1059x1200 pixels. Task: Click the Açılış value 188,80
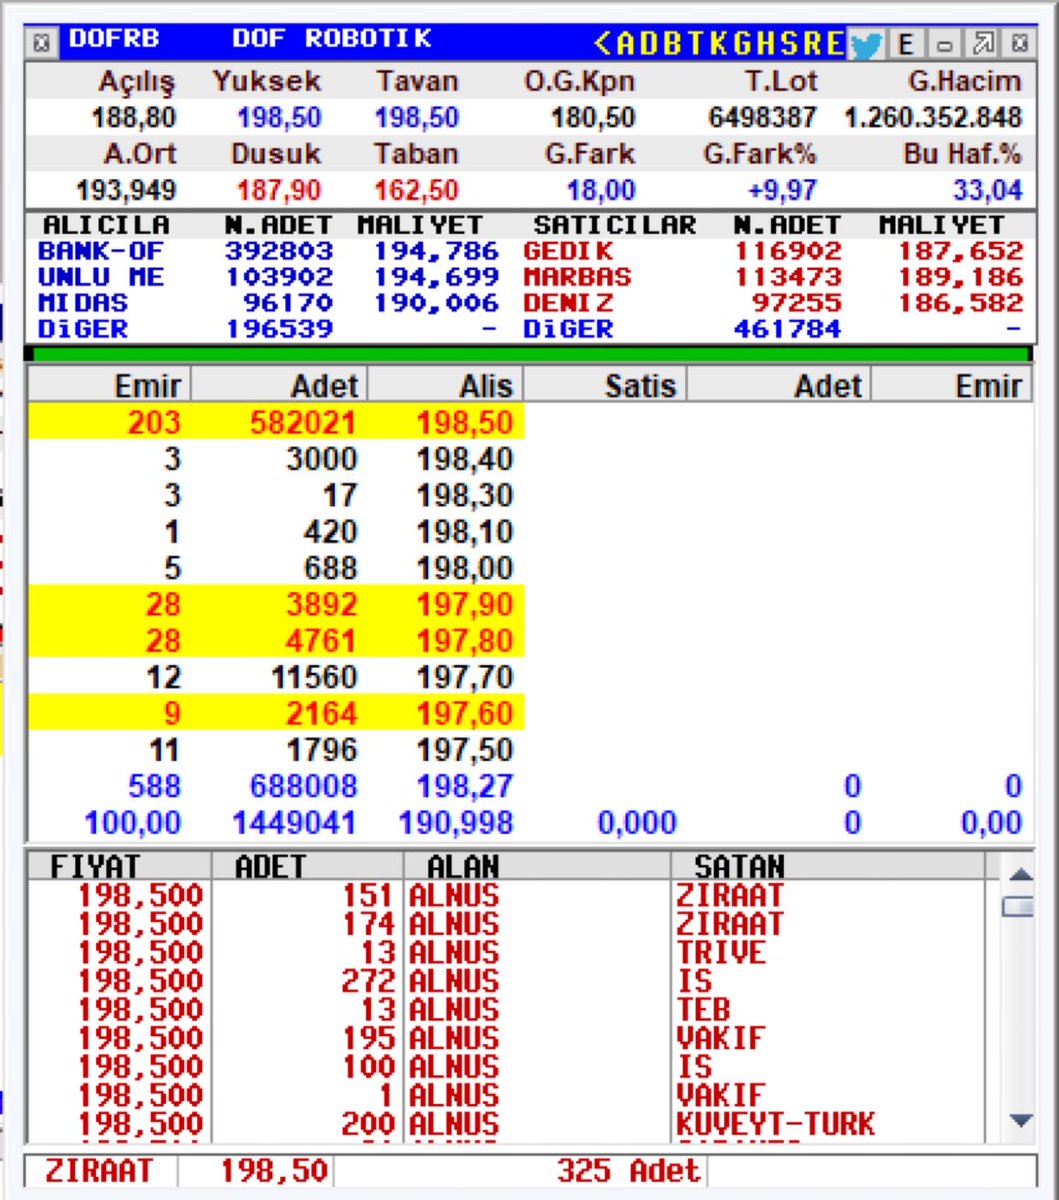(x=134, y=118)
